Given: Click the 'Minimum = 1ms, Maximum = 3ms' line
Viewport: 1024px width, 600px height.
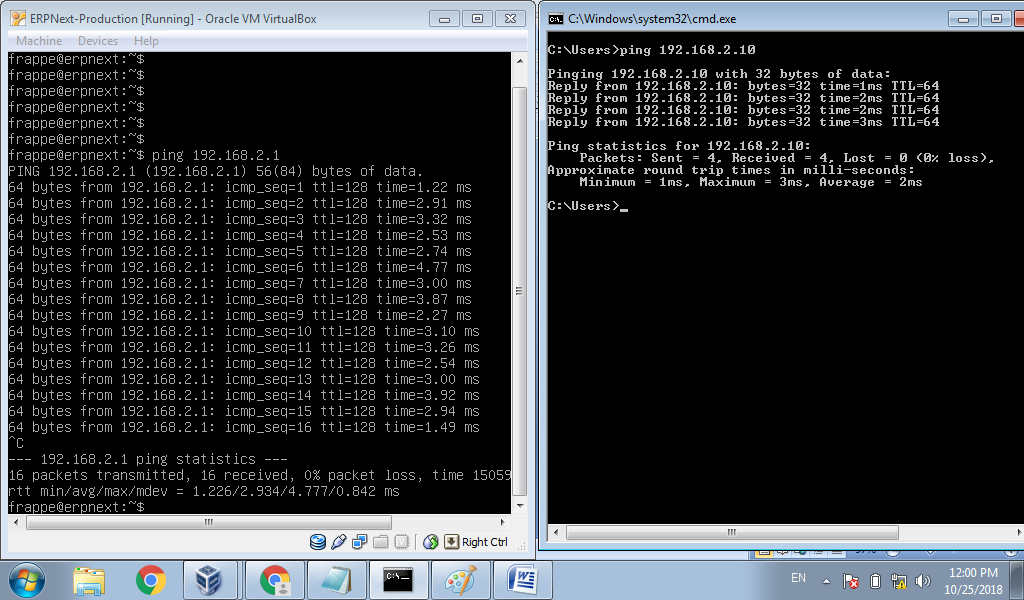Looking at the screenshot, I should click(x=751, y=182).
